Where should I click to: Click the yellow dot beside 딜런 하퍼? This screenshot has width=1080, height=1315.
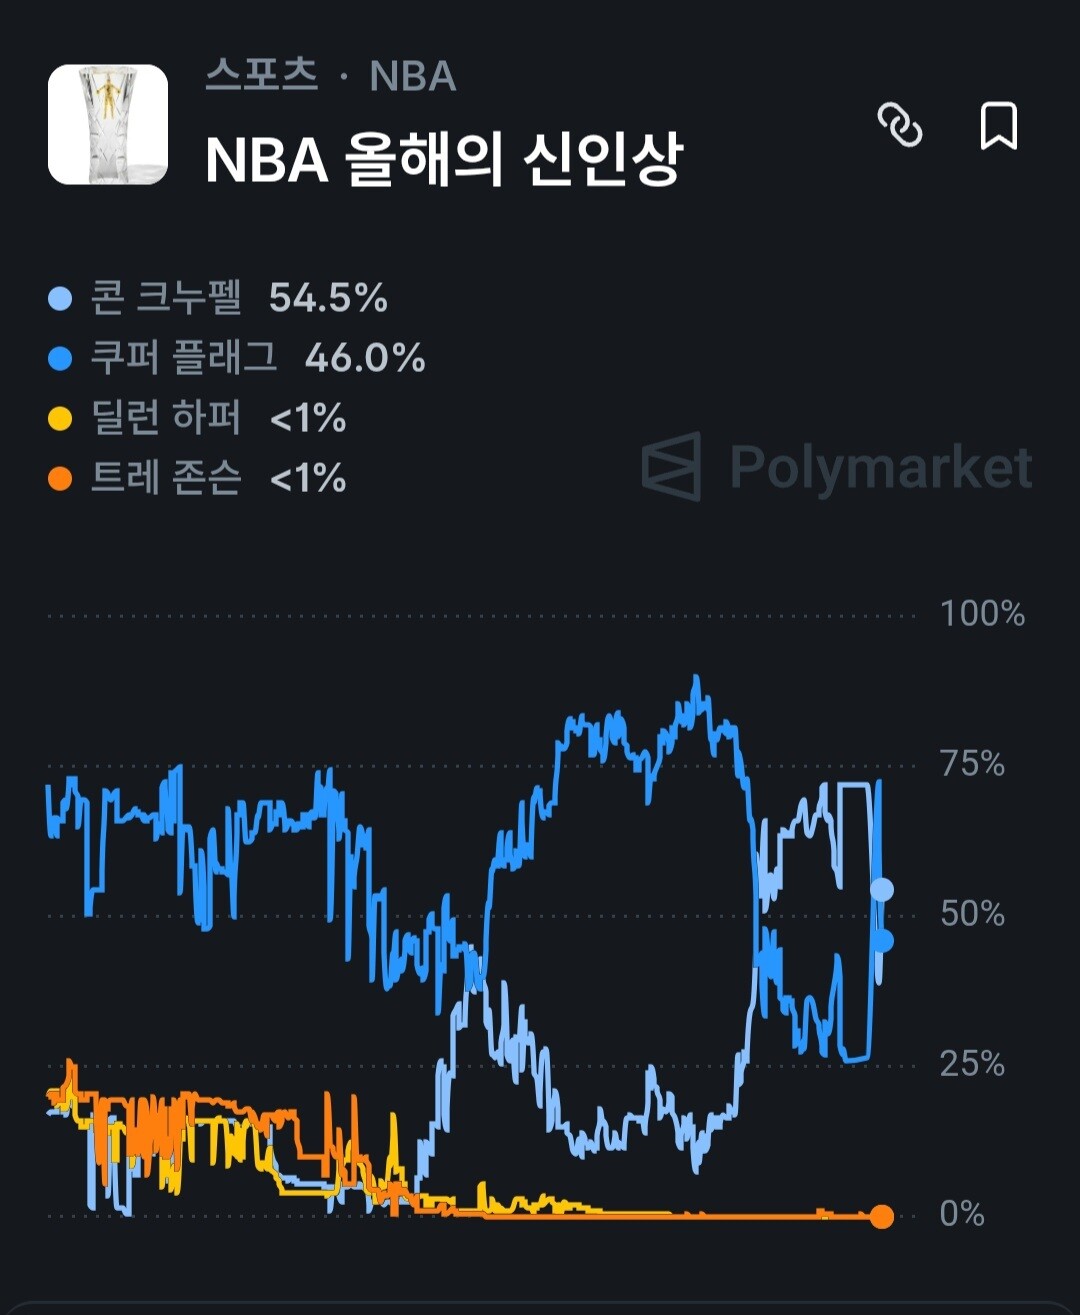61,419
